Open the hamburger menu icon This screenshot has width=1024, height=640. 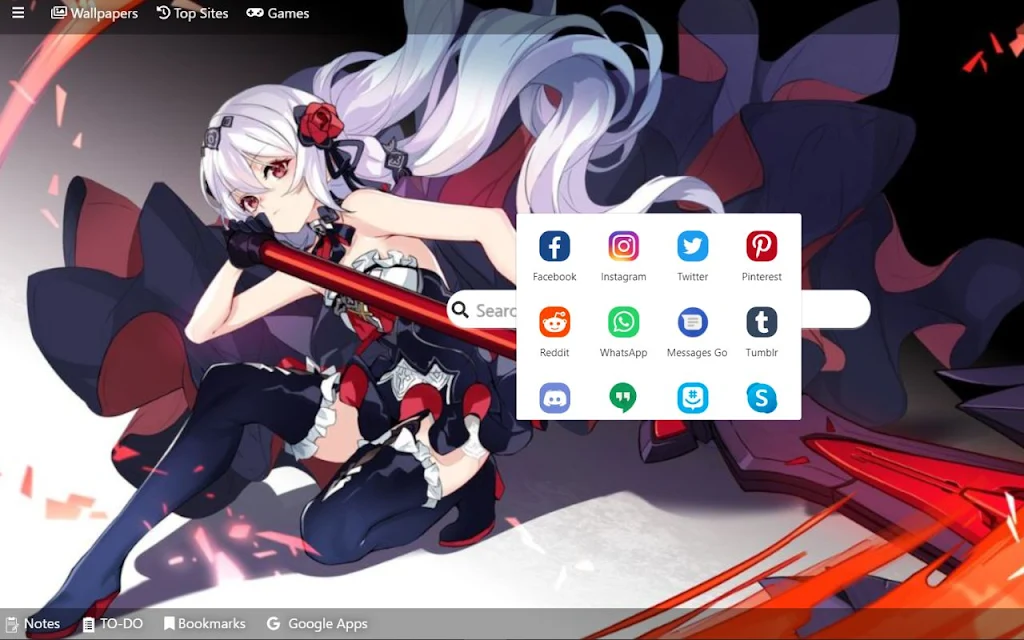[18, 13]
